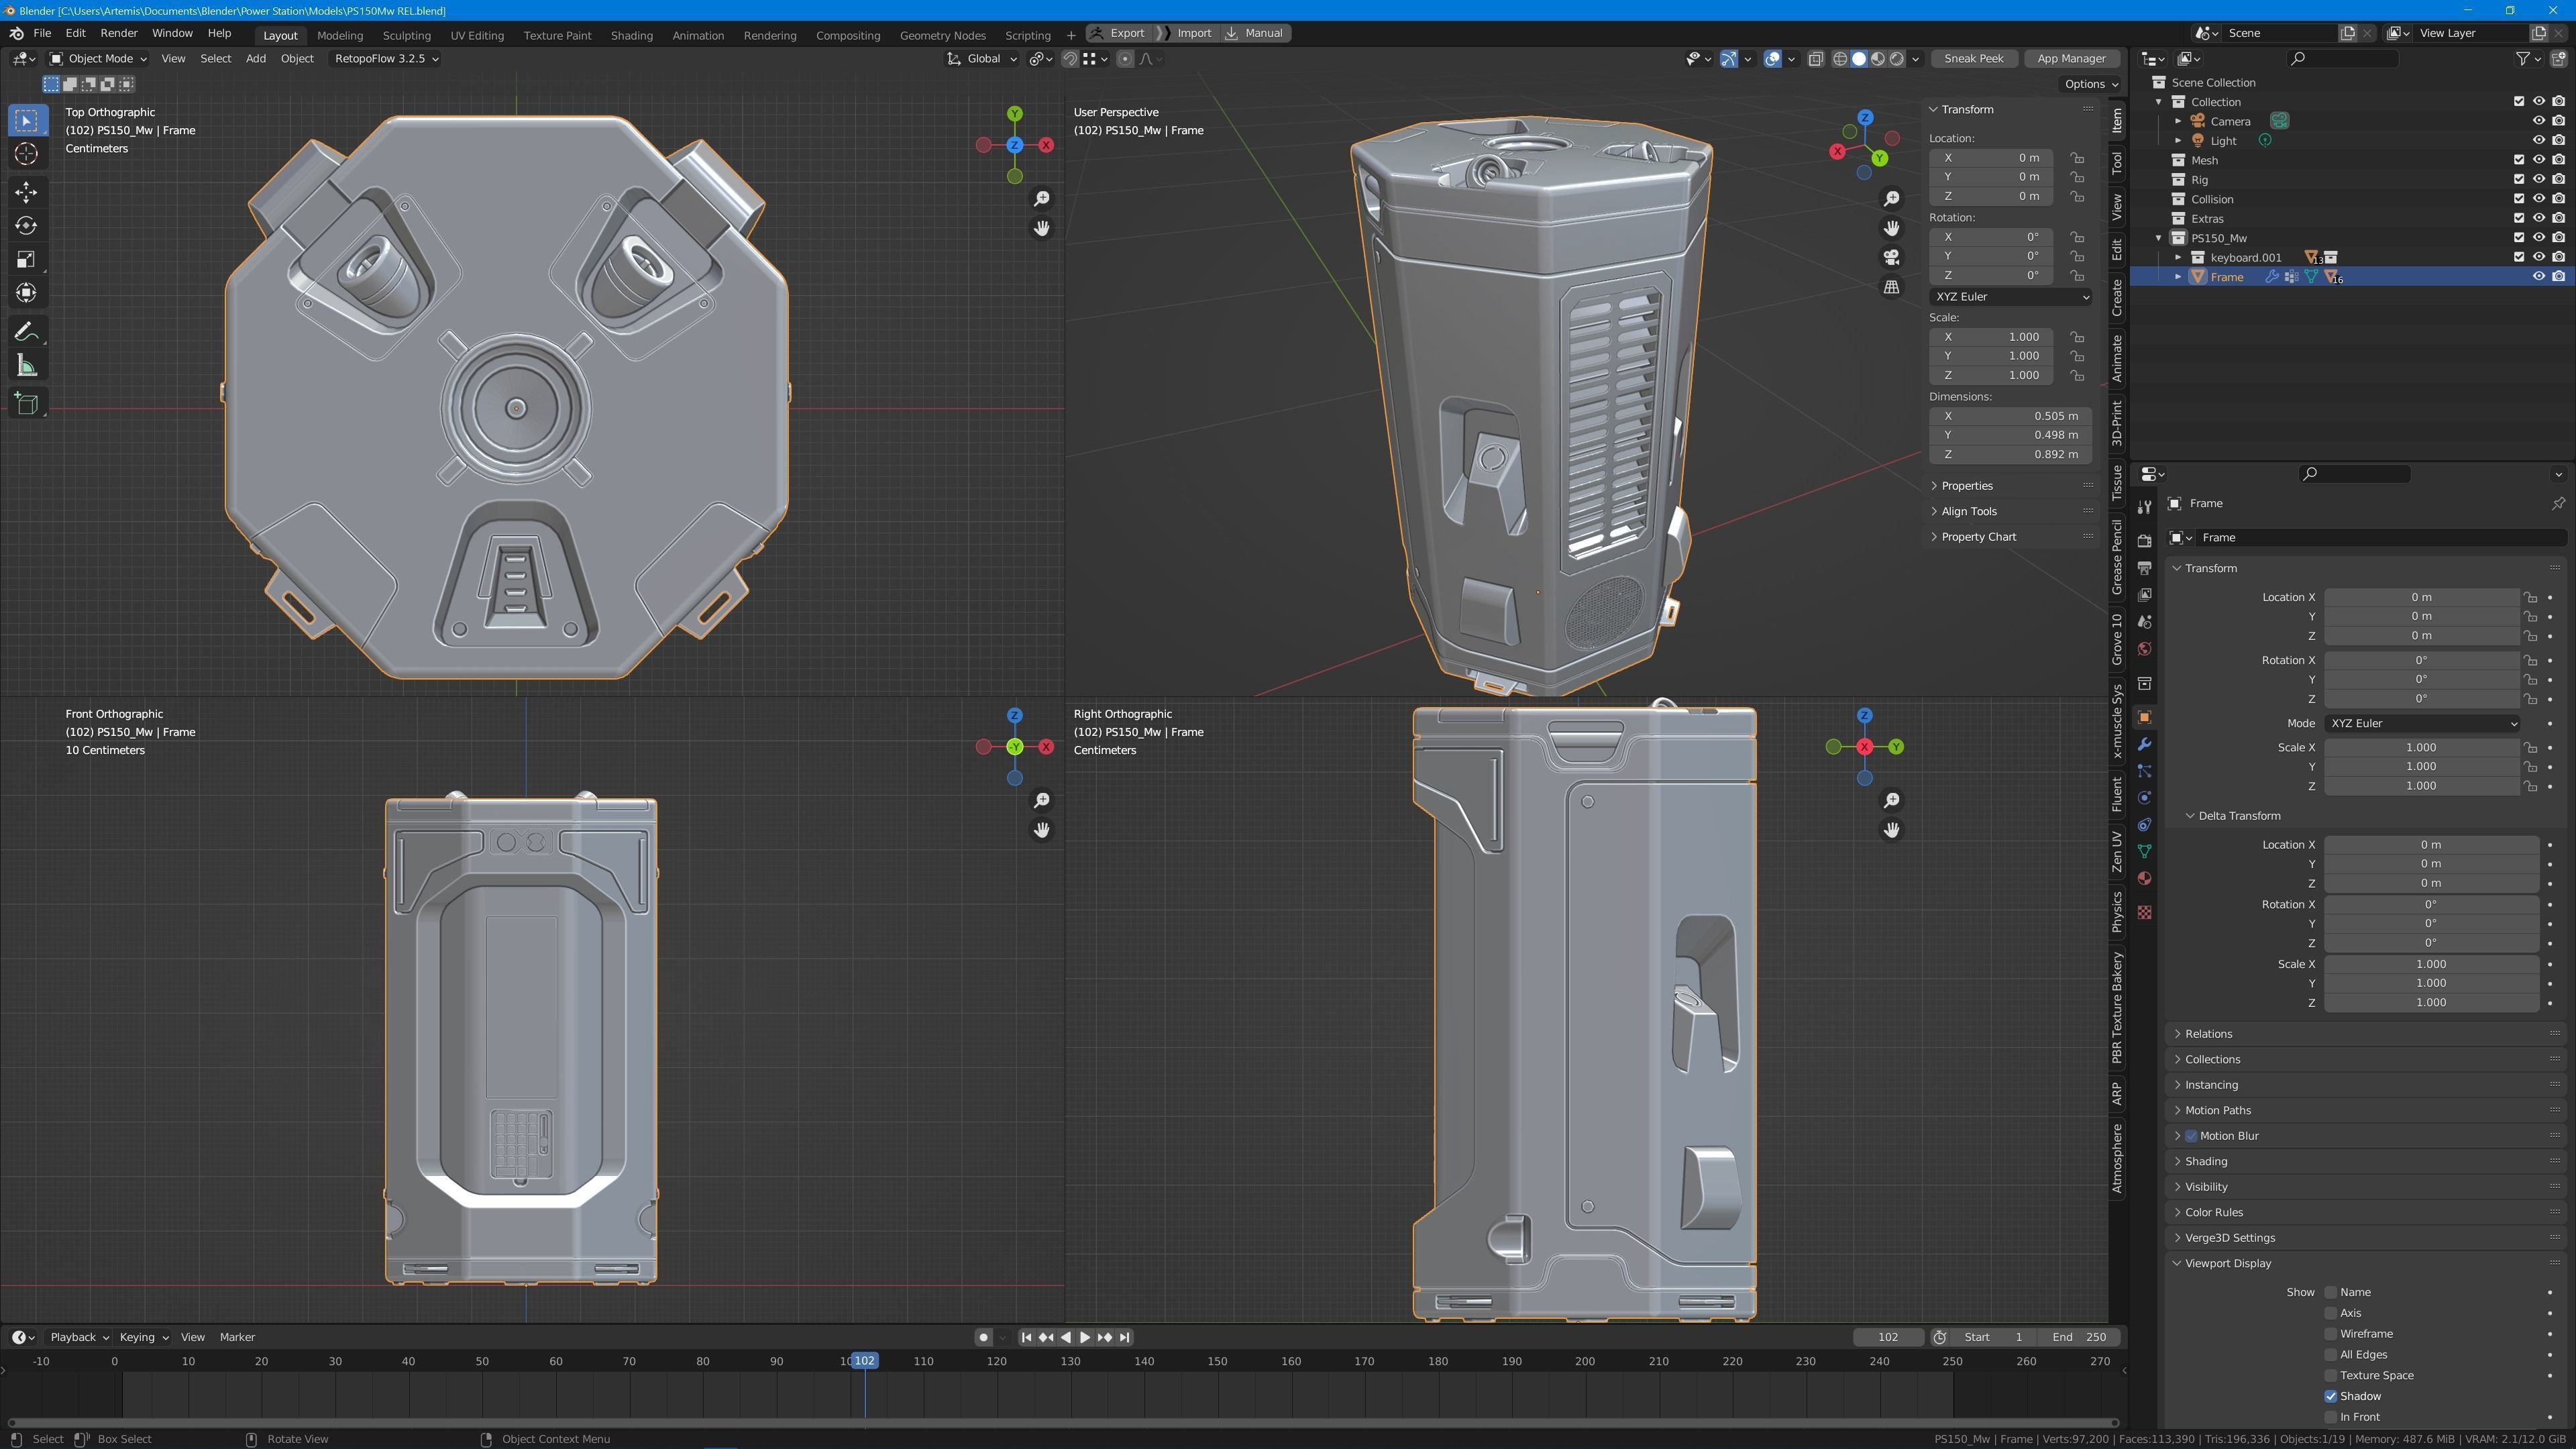Open Modifiers wrench tab in Properties editor

pos(2144,745)
